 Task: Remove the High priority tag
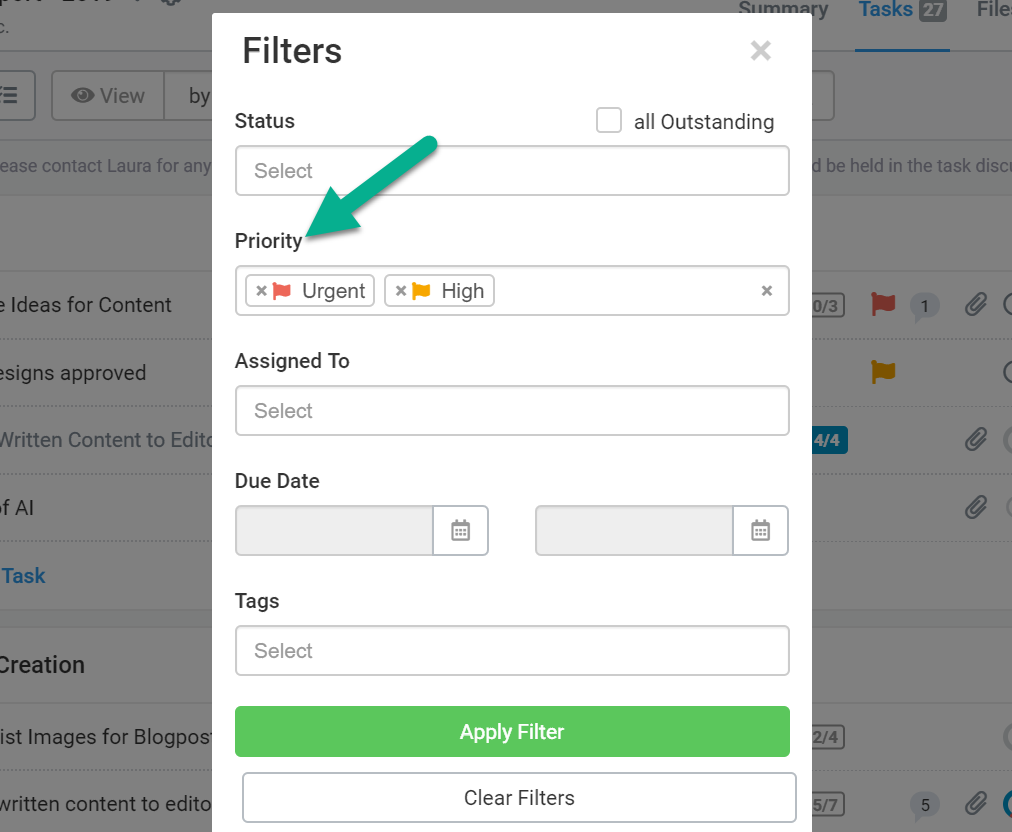pyautogui.click(x=401, y=290)
